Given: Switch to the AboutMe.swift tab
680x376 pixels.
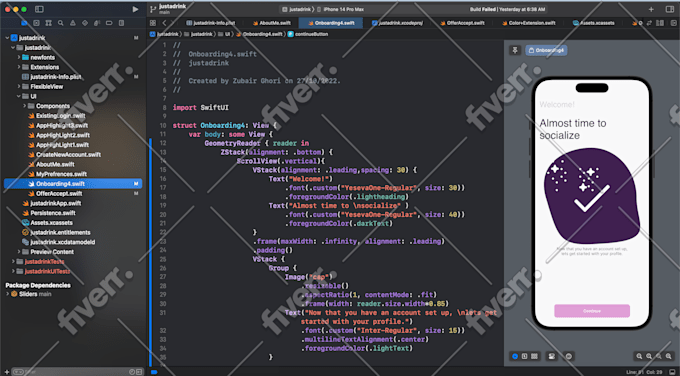Looking at the screenshot, I should 272,23.
